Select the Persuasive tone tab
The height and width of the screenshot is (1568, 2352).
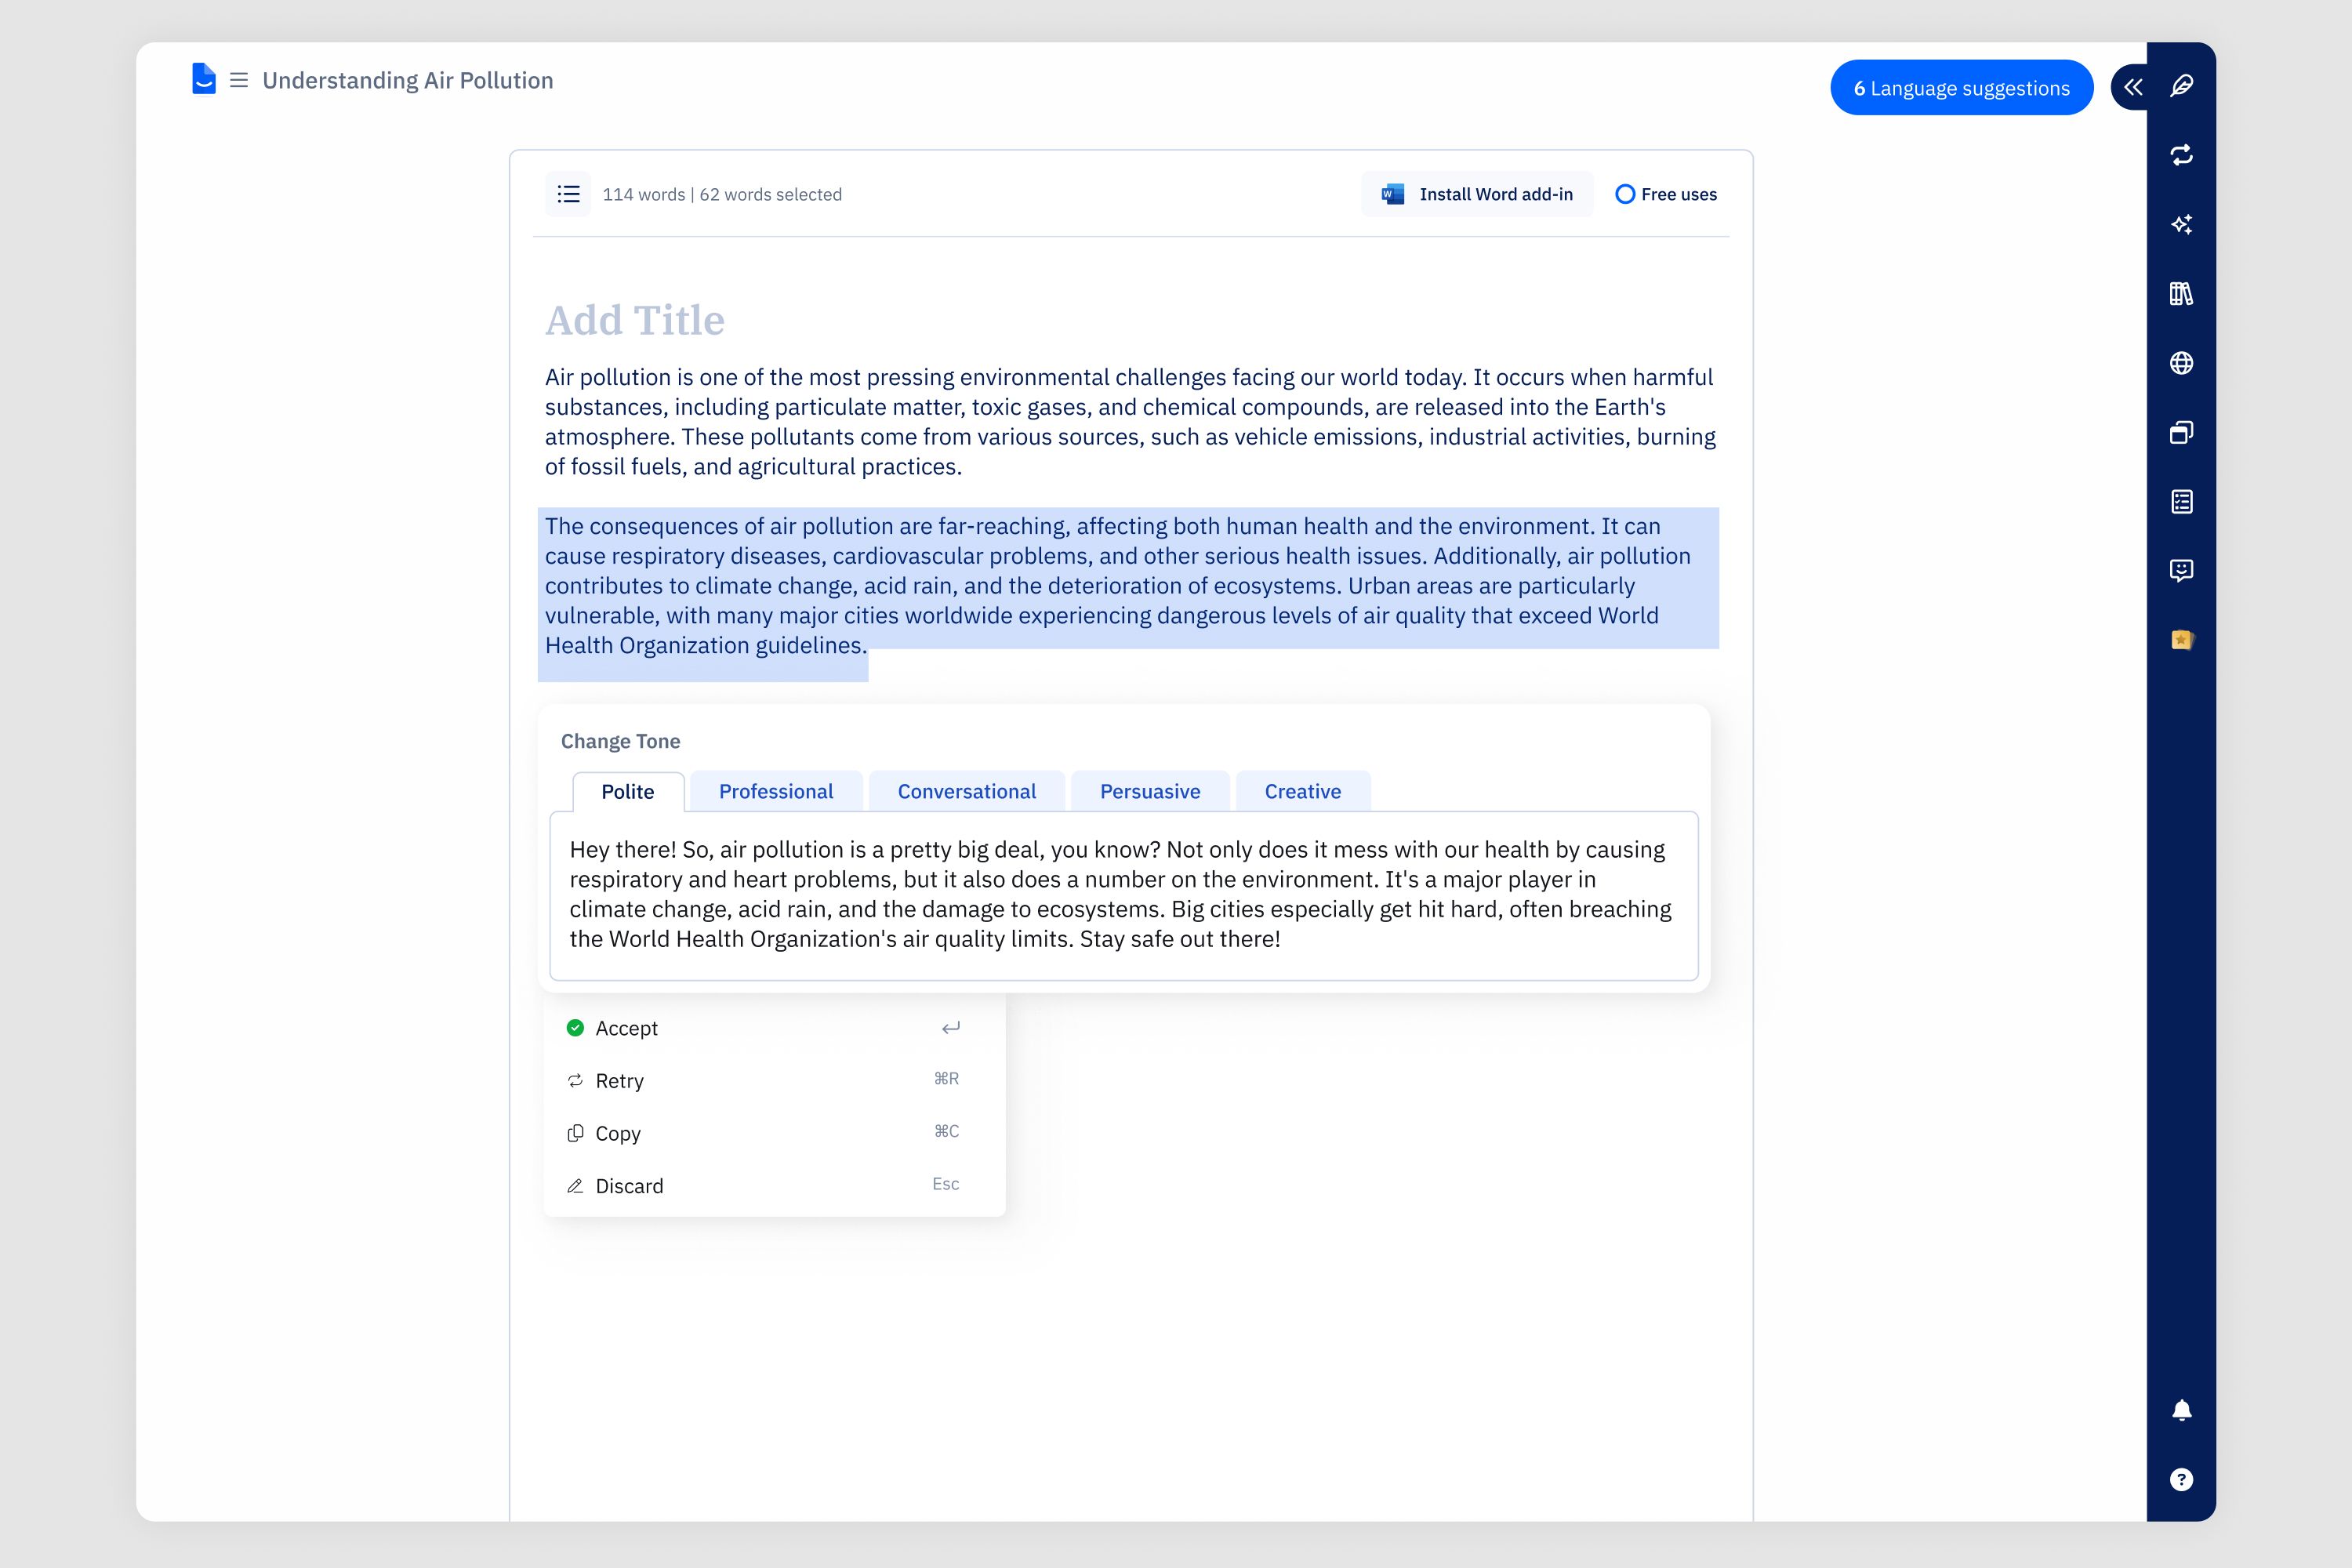coord(1149,791)
